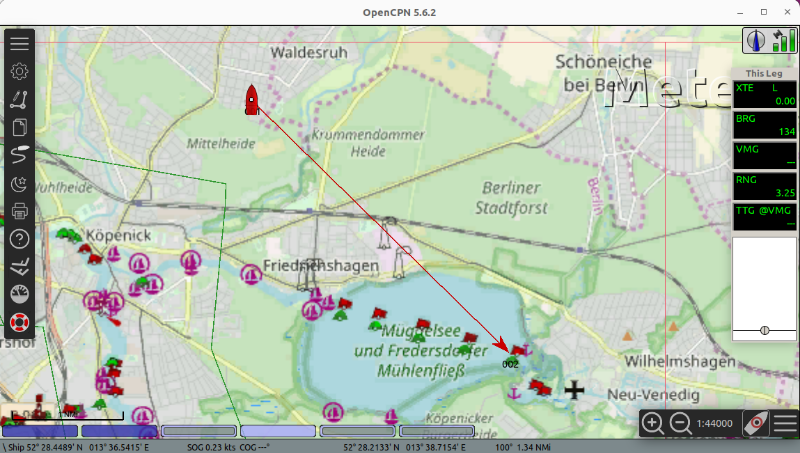The image size is (800, 453).
Task: Click the Mittelheide map label
Action: pyautogui.click(x=221, y=144)
